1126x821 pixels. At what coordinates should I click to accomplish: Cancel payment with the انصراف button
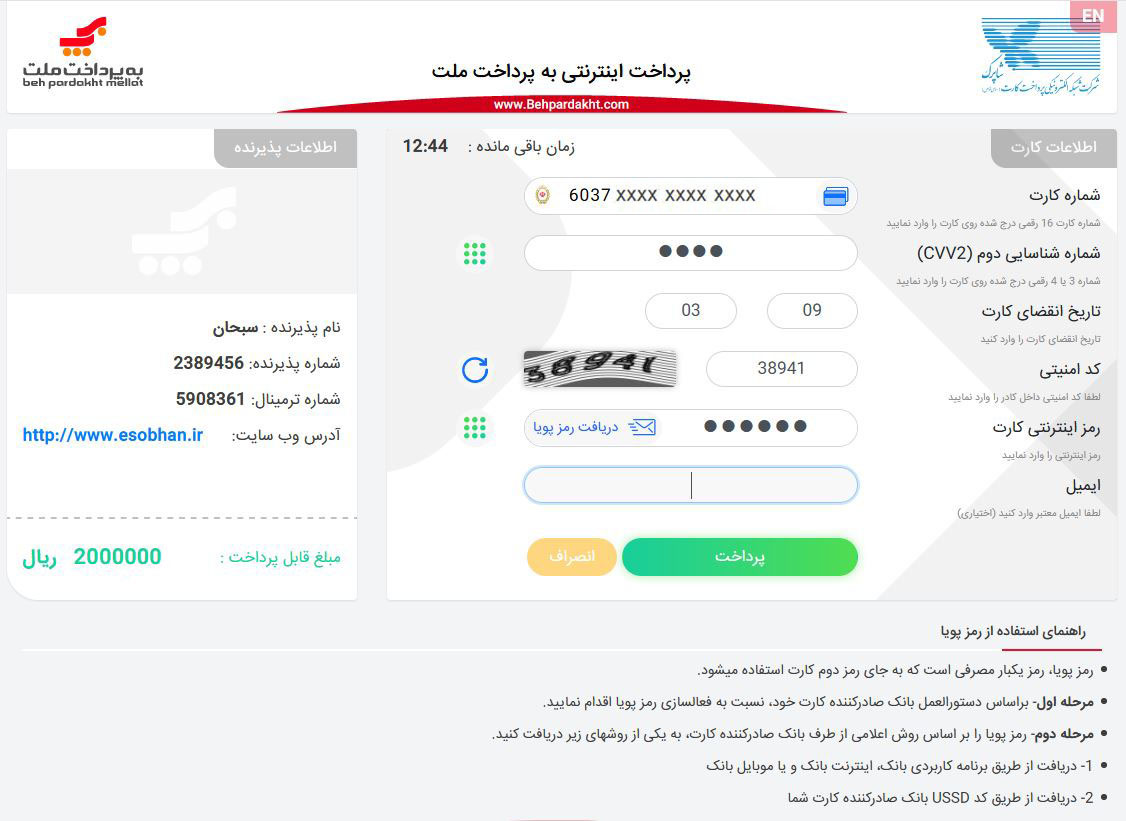[x=572, y=557]
